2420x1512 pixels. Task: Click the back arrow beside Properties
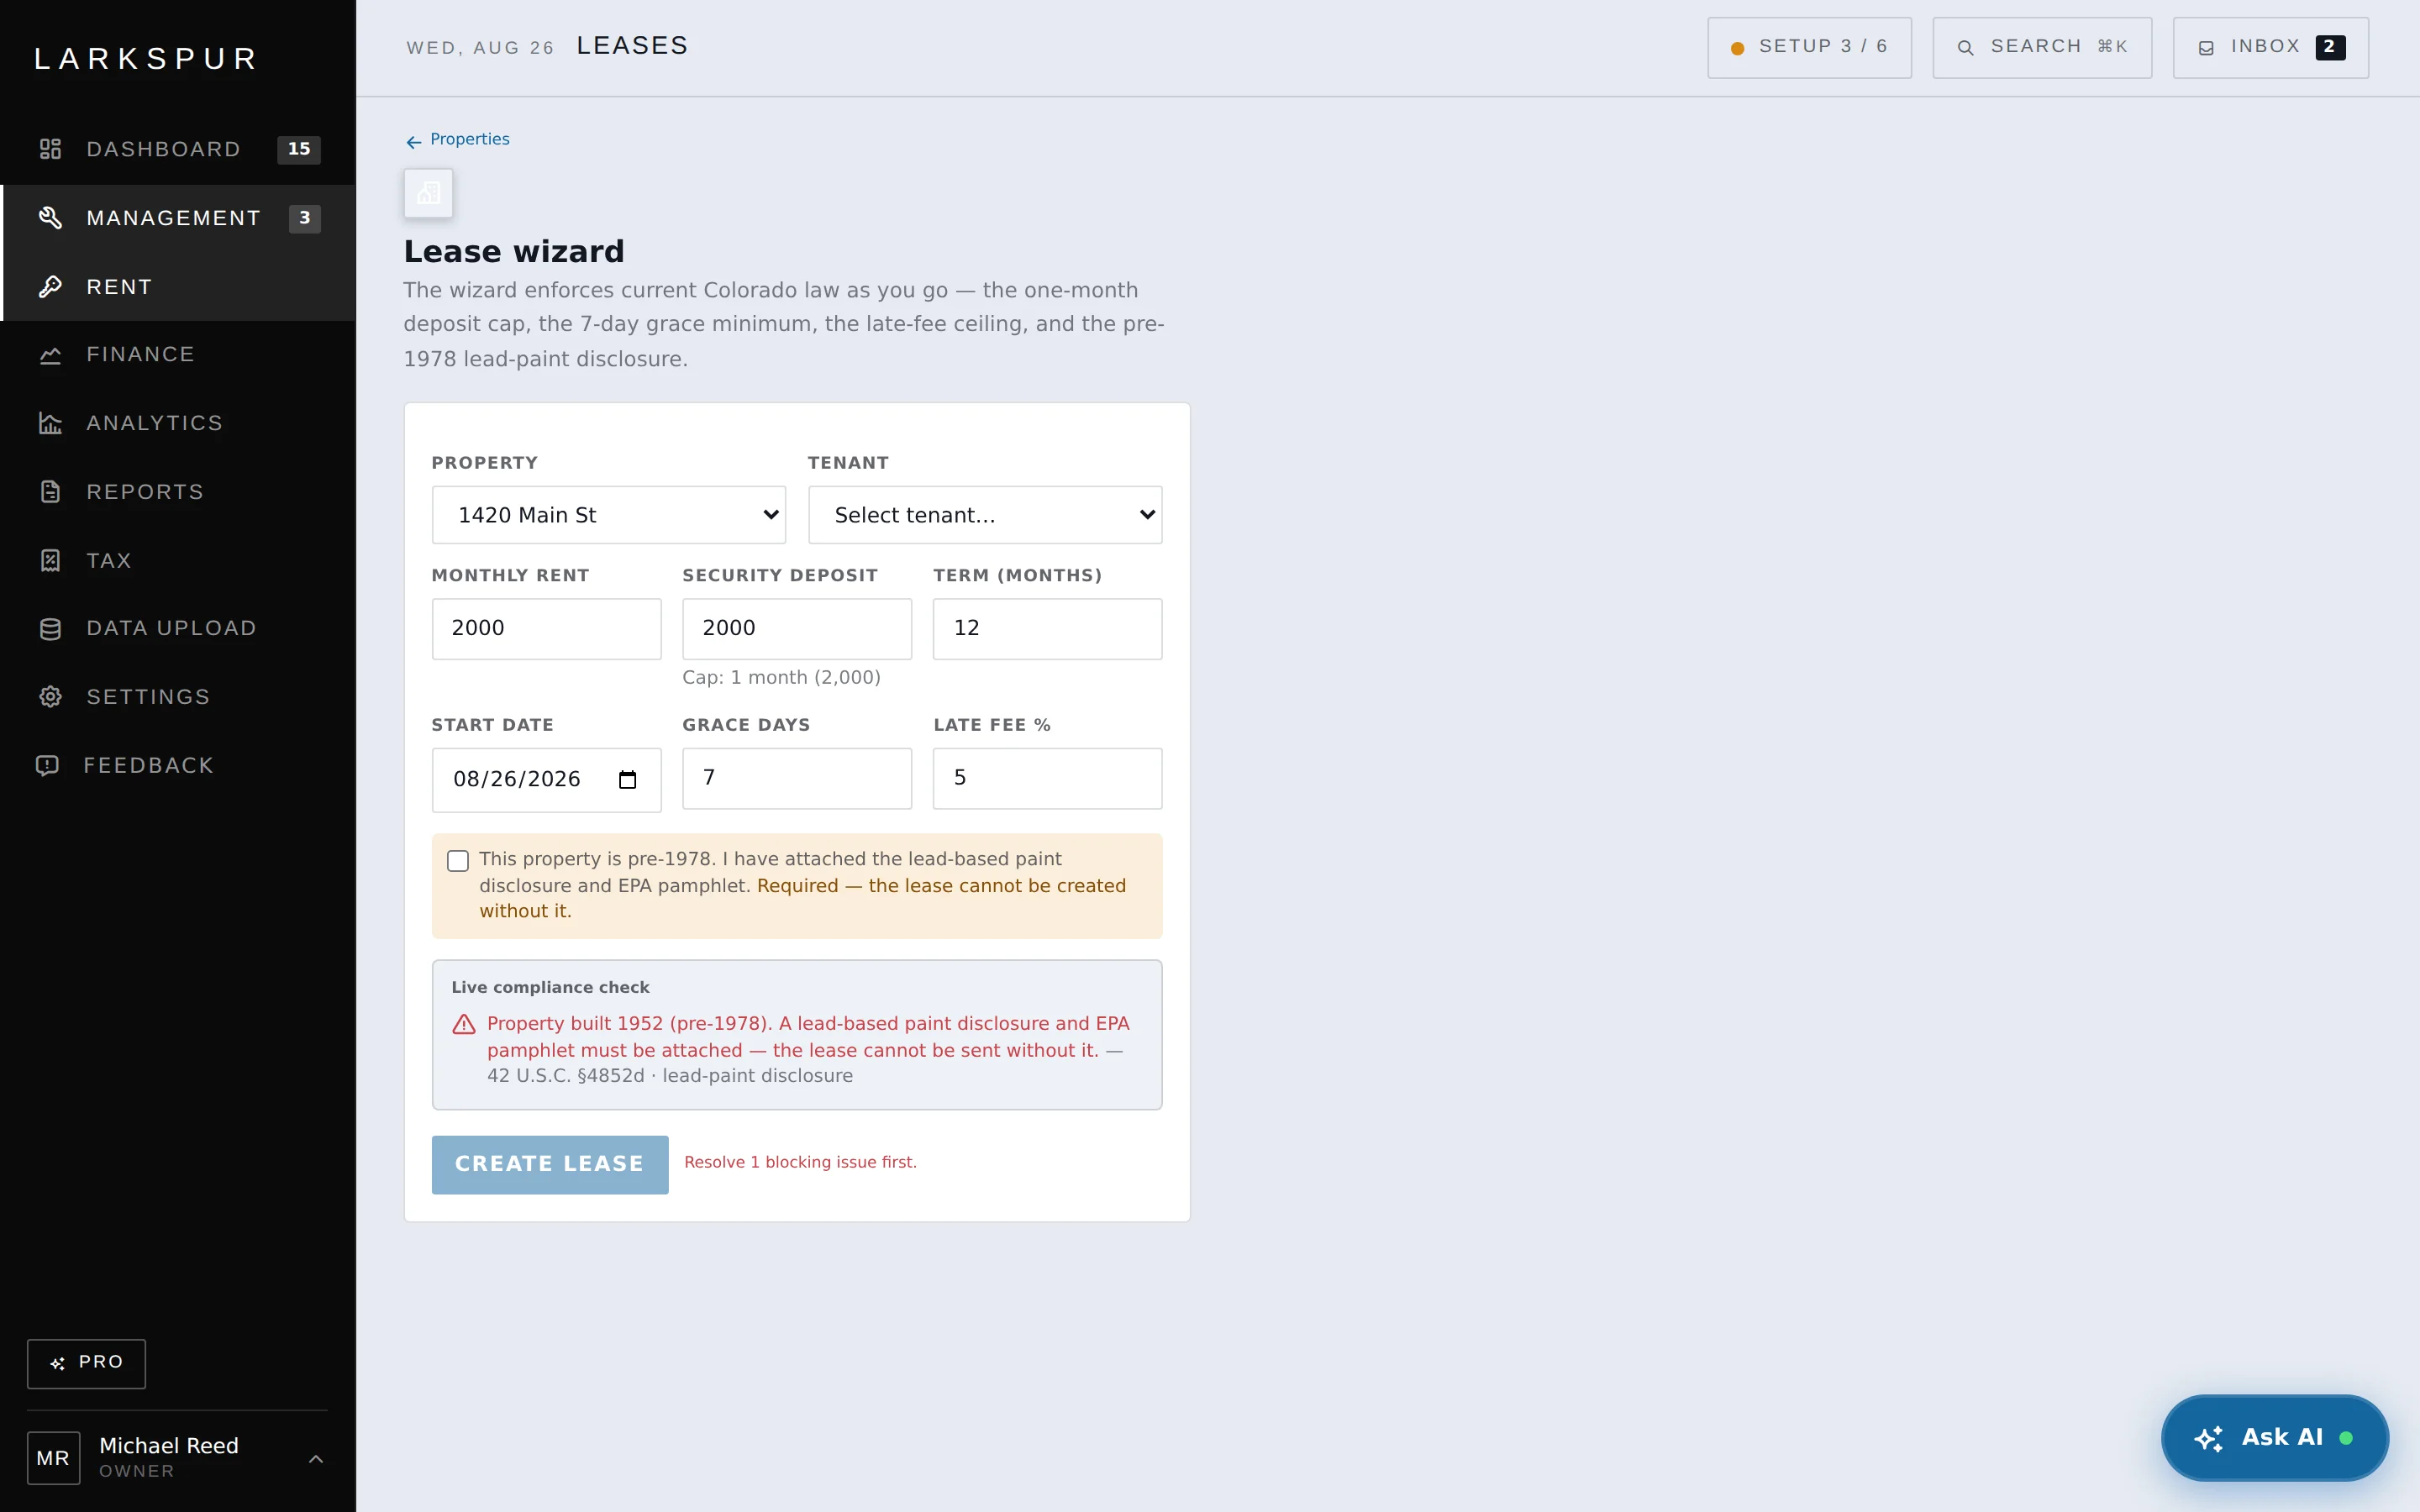tap(413, 142)
